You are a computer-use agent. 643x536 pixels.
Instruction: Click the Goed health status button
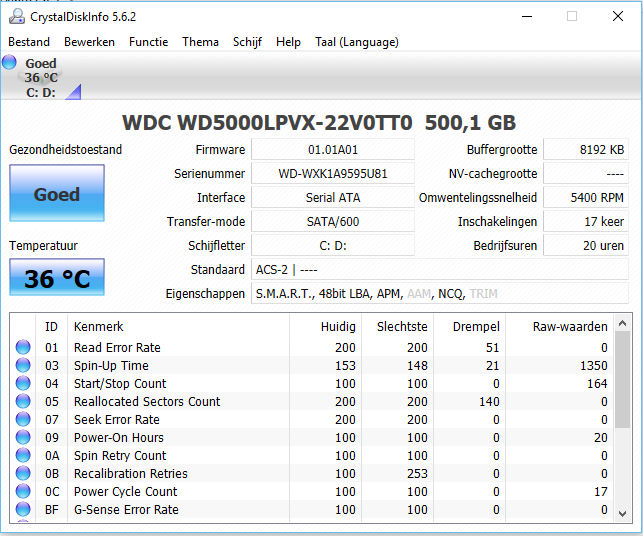pos(57,193)
